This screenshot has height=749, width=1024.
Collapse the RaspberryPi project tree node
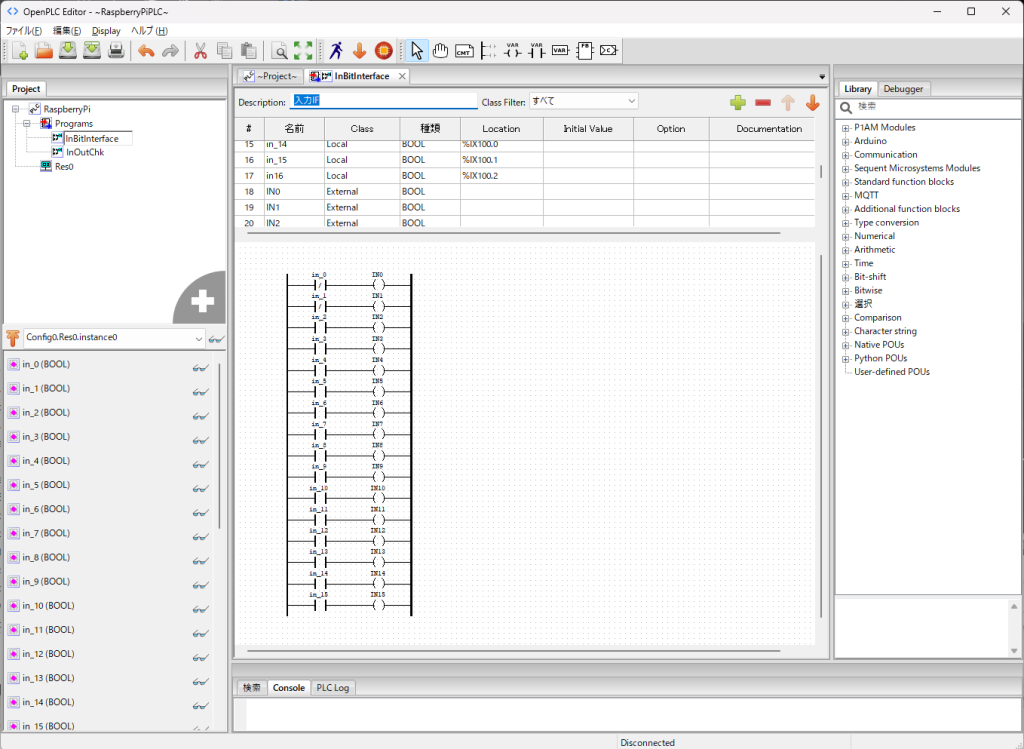tap(16, 109)
